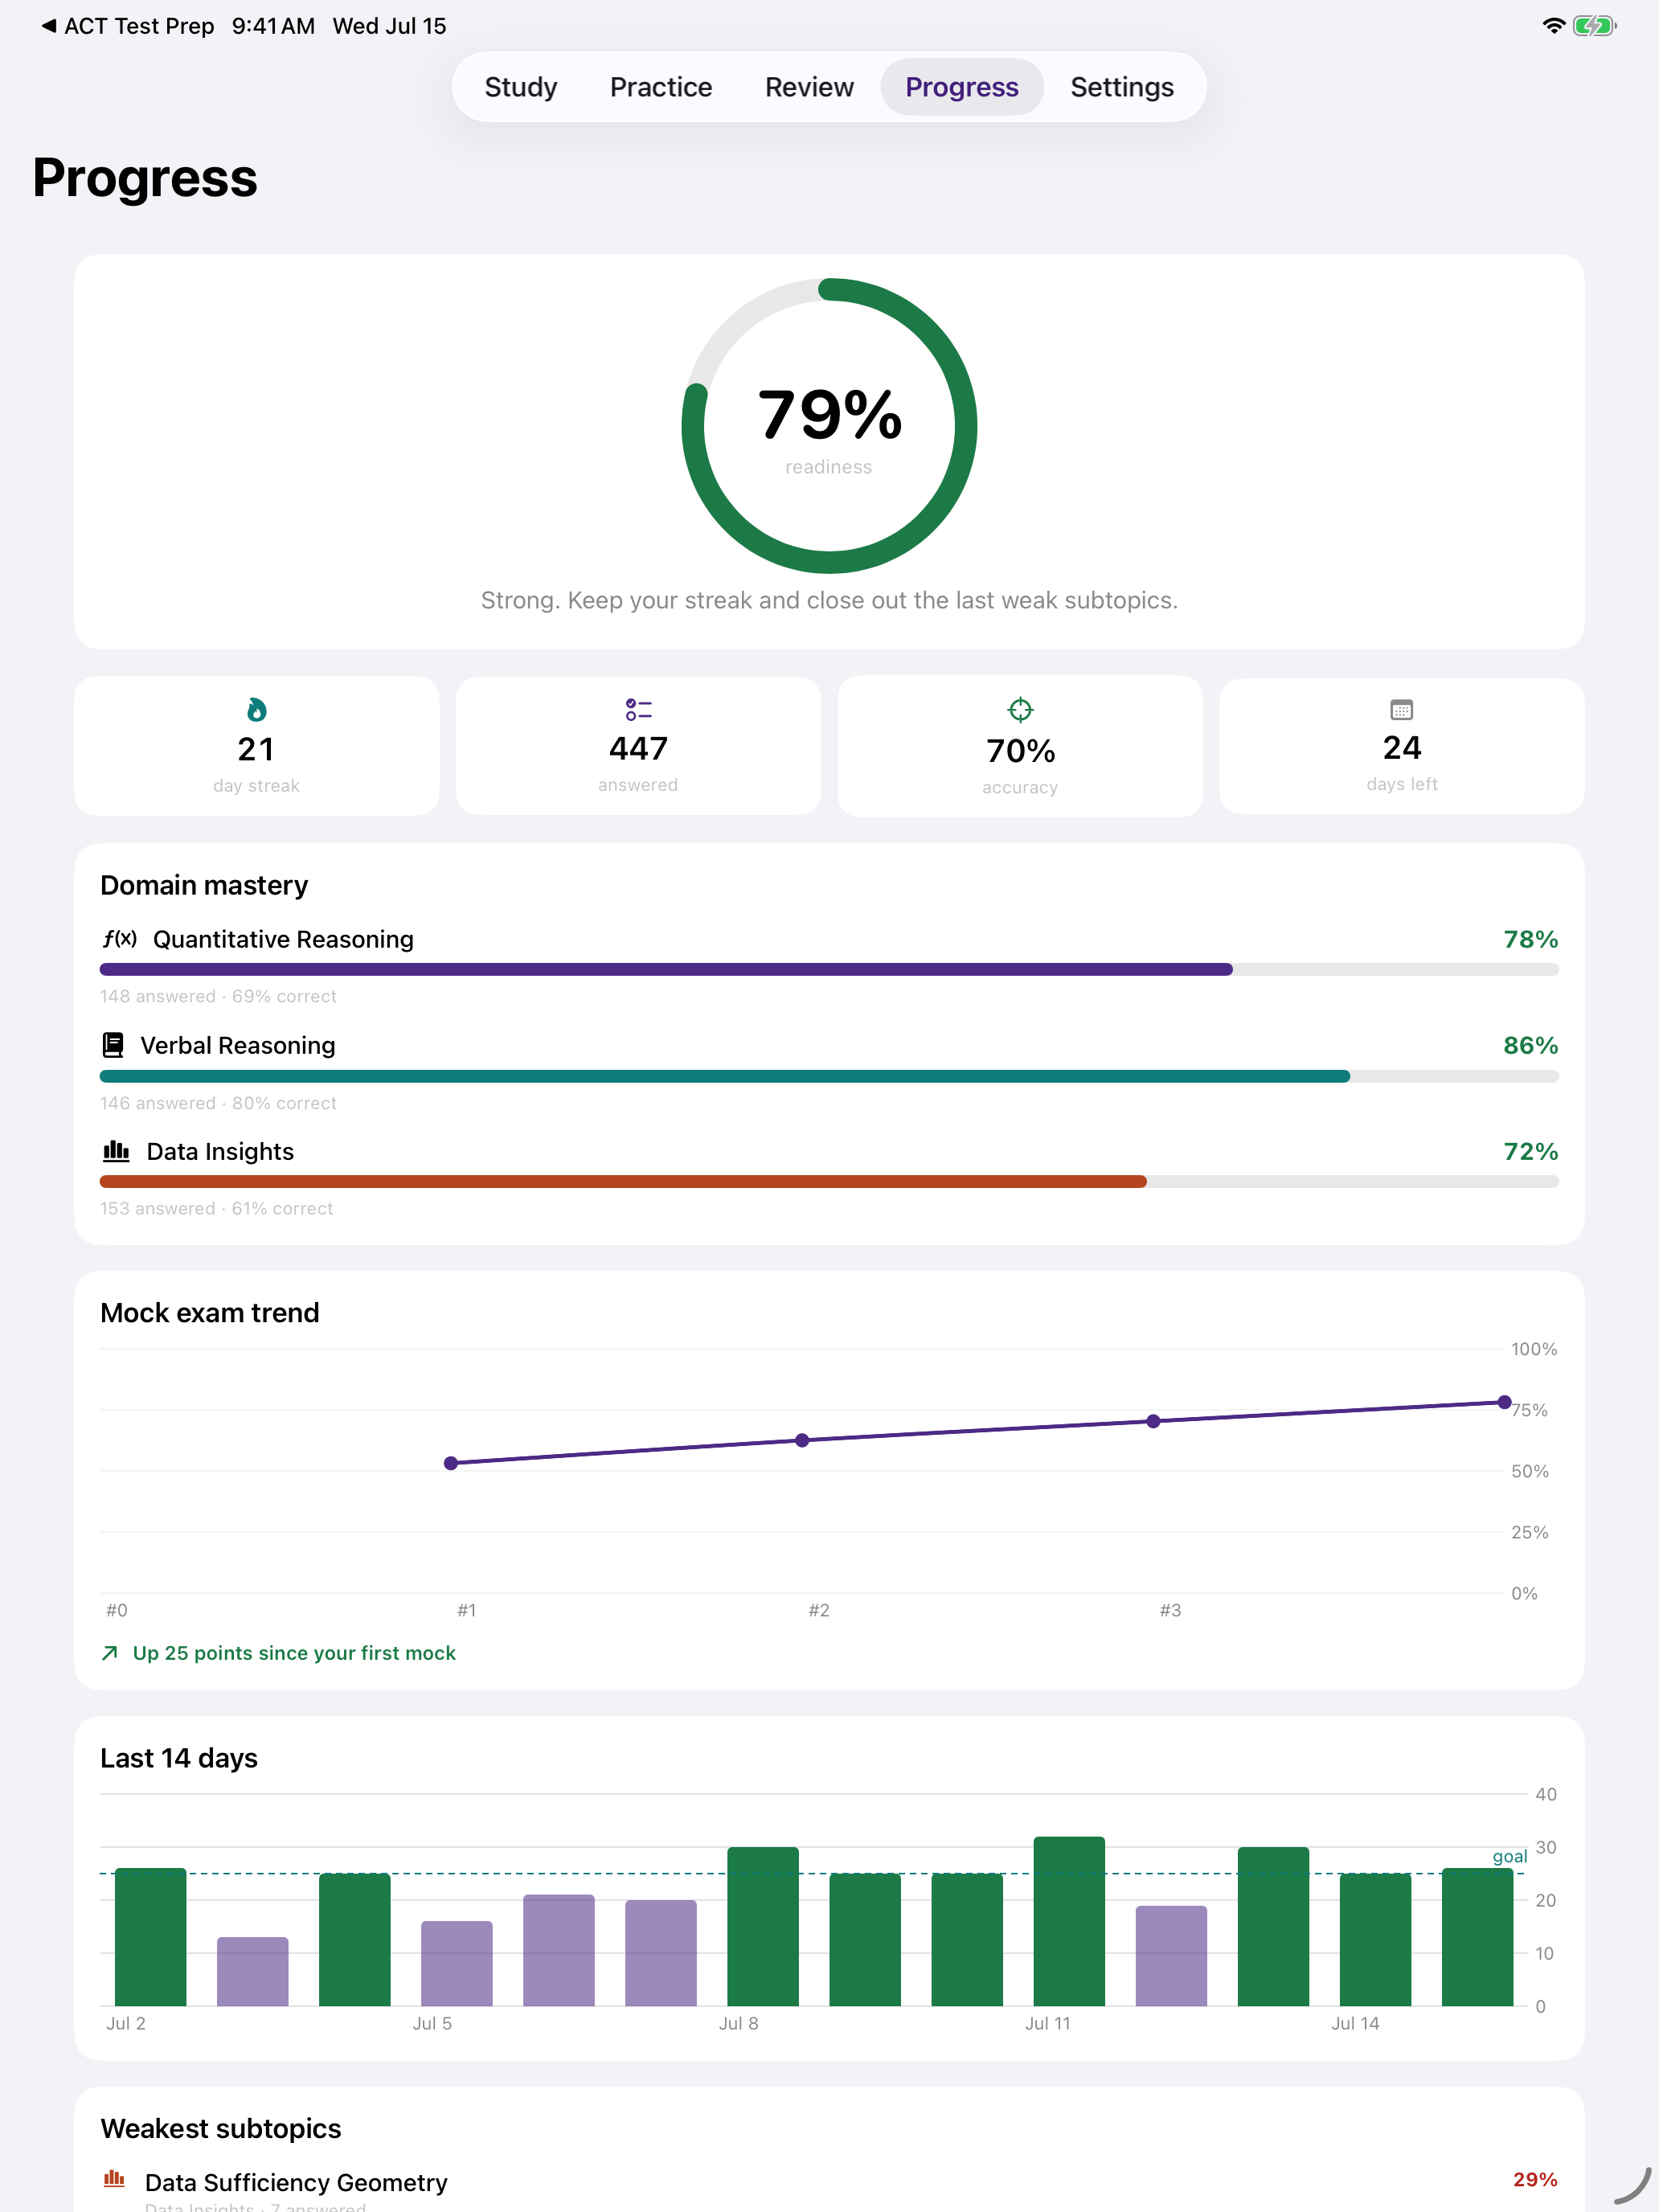
Task: Tap the flame streak icon
Action: (x=256, y=710)
